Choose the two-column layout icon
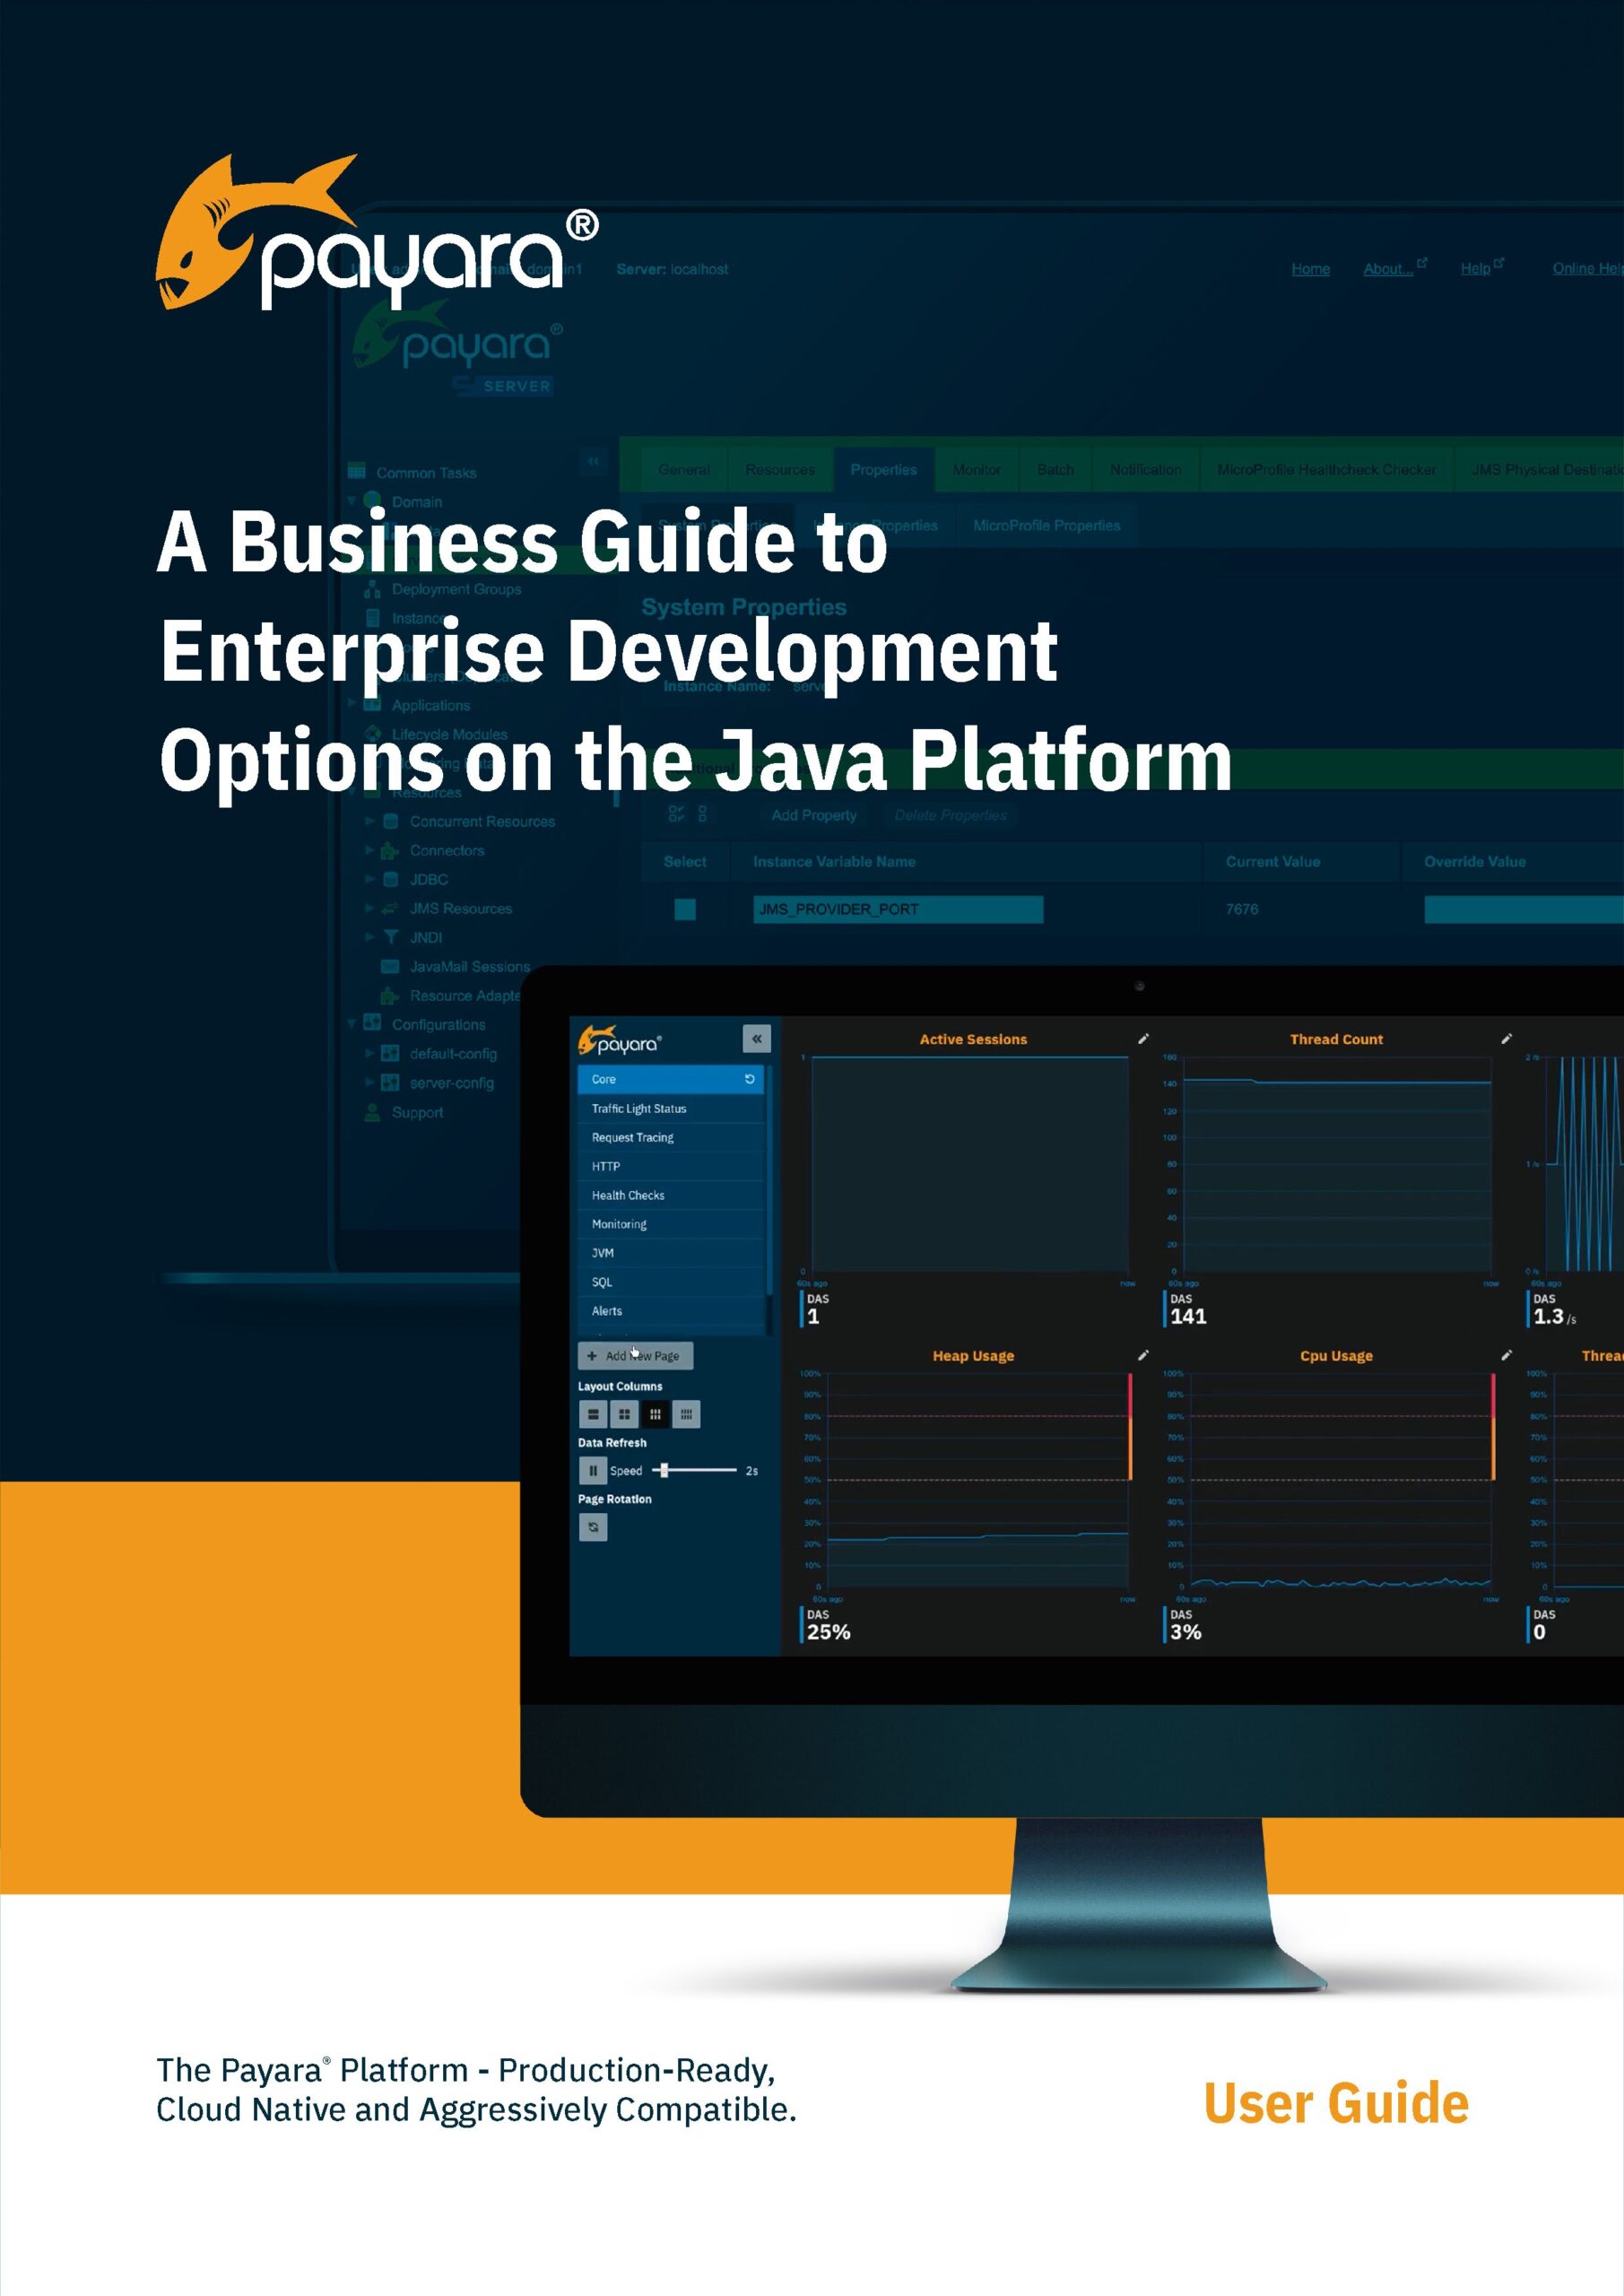Viewport: 1624px width, 2296px height. pos(624,1414)
